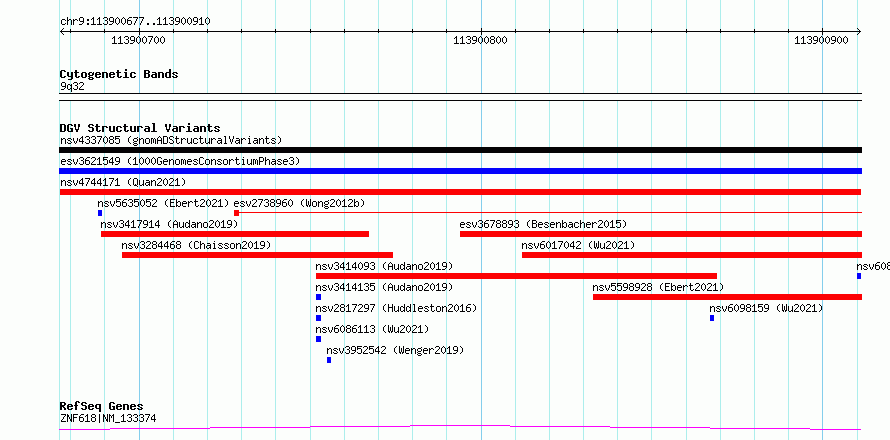Click the nsv6017042 Wu2021 red bar
This screenshot has height=440, width=890.
pos(692,255)
